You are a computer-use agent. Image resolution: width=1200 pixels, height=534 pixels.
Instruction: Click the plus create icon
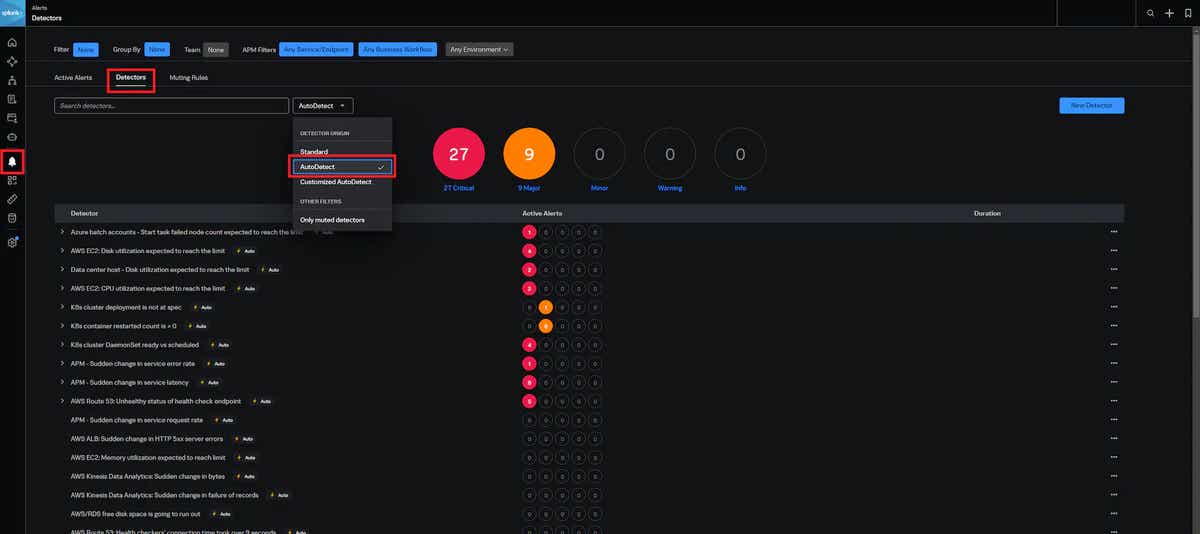tap(1169, 13)
